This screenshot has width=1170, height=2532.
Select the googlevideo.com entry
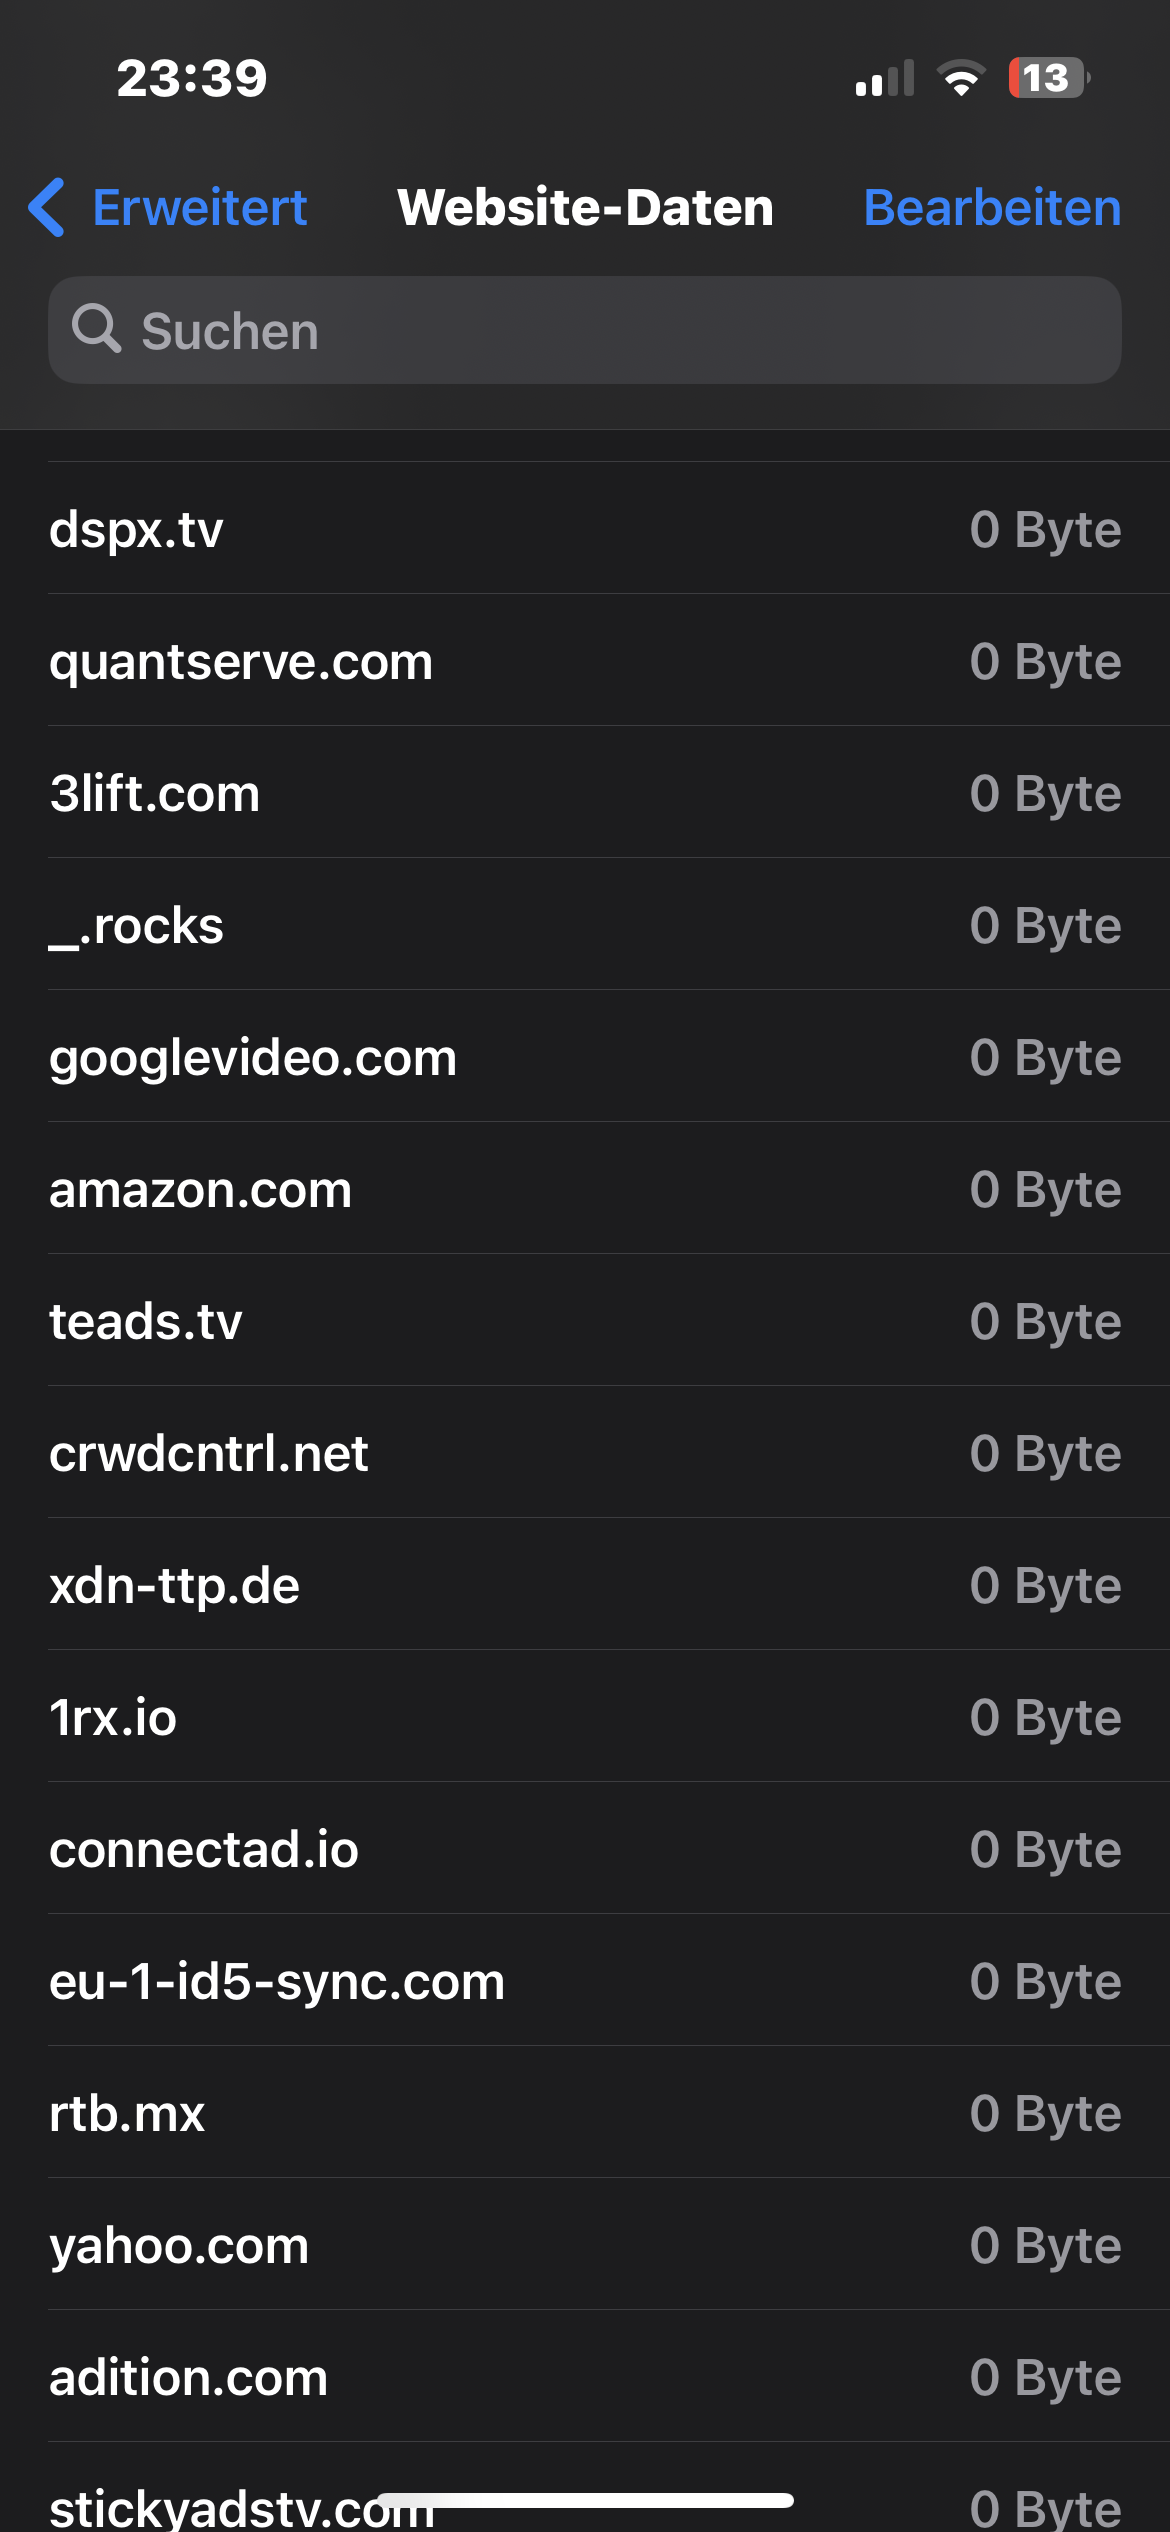[585, 1057]
